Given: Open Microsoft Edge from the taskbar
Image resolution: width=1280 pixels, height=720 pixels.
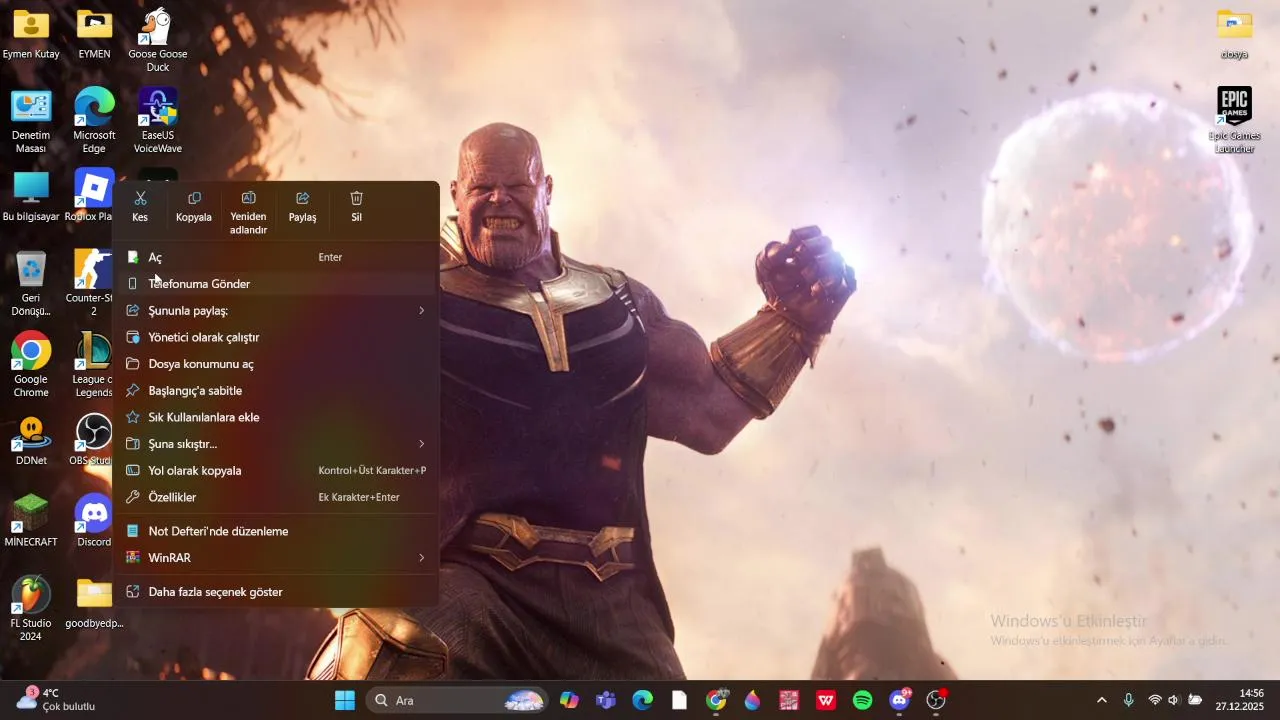Looking at the screenshot, I should pyautogui.click(x=642, y=700).
